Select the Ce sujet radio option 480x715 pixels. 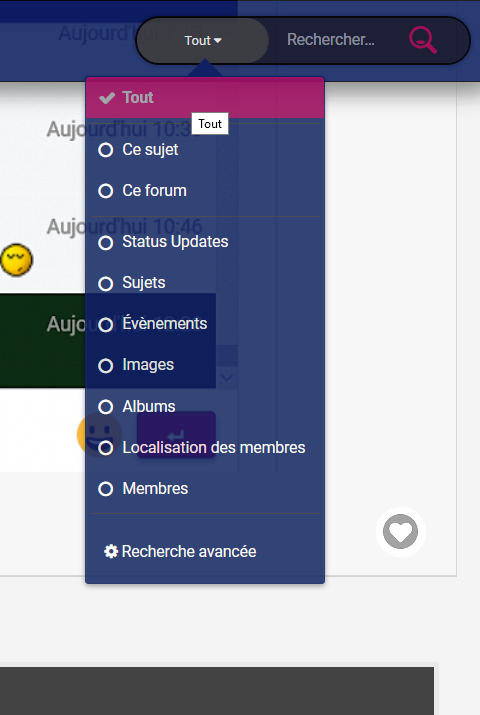click(x=205, y=150)
